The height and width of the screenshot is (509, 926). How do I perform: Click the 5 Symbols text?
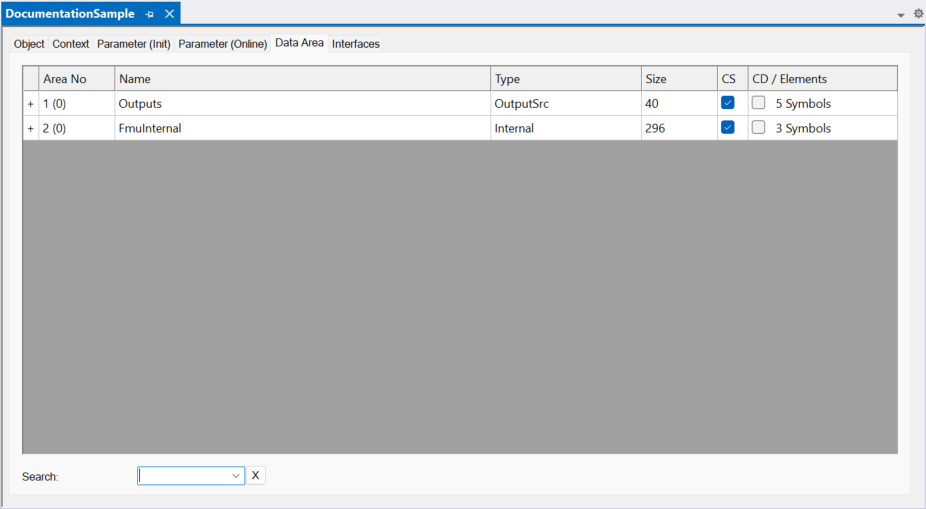[803, 104]
